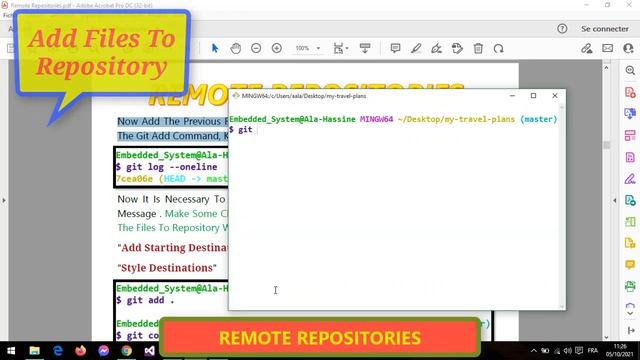Click Se connecter to sign in
Screen dimensions: 640x360
click(x=604, y=29)
